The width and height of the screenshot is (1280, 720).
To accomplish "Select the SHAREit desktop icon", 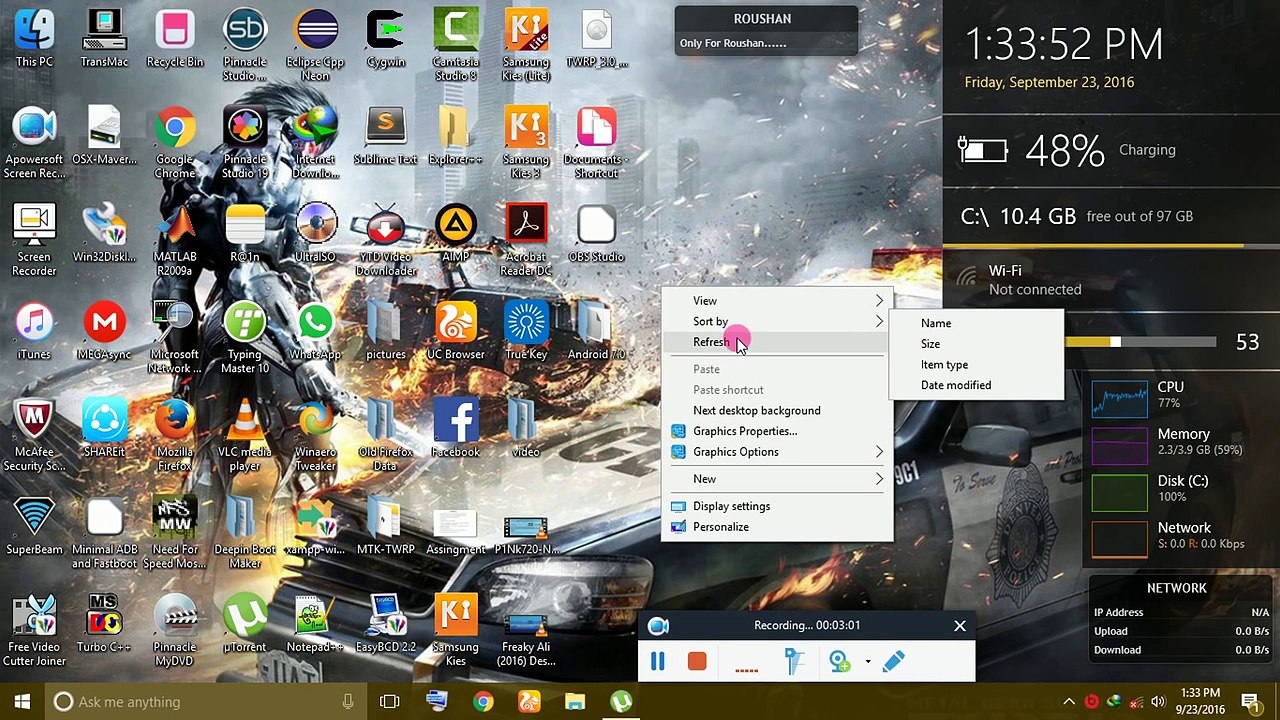I will (104, 430).
